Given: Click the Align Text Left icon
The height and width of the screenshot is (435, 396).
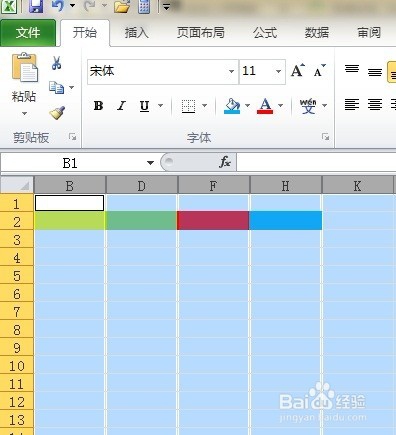Looking at the screenshot, I should pos(352,105).
